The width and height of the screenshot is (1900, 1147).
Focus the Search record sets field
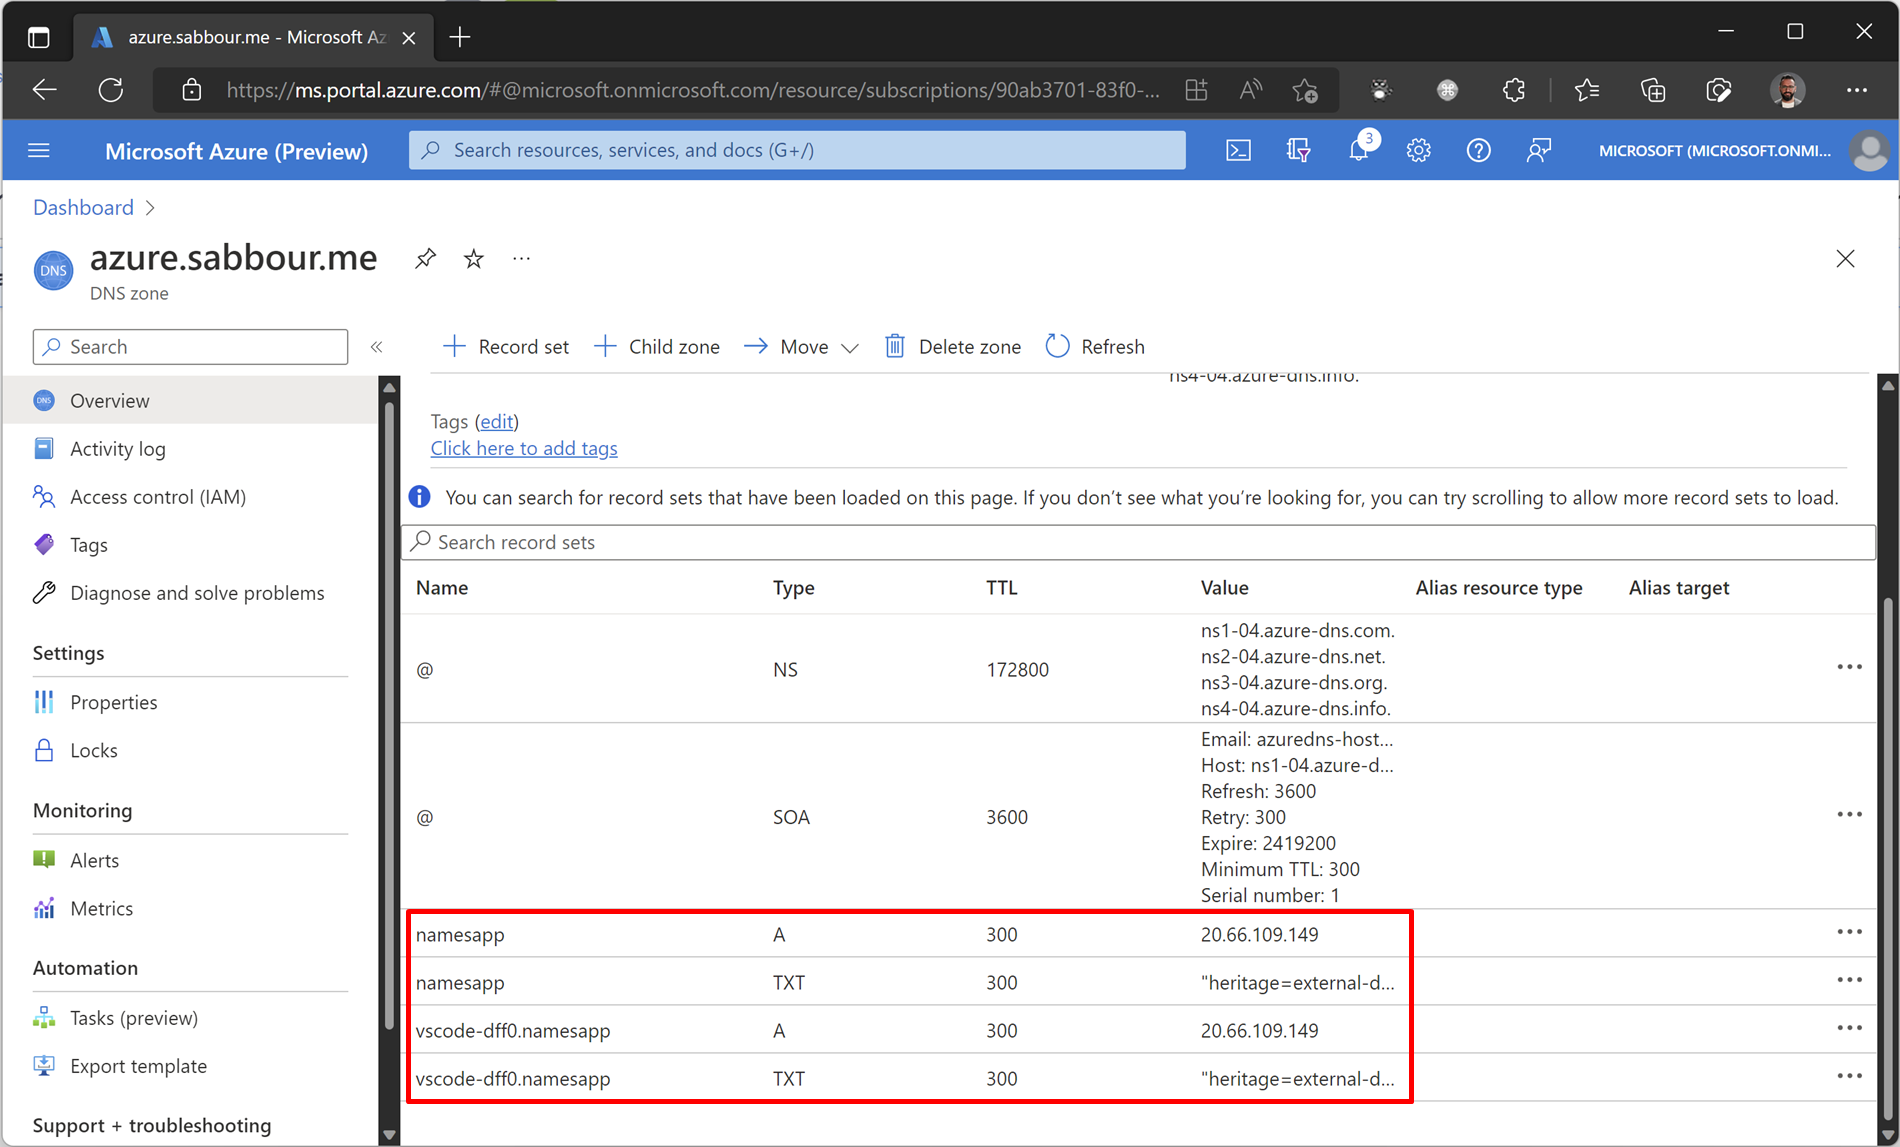coord(1138,542)
